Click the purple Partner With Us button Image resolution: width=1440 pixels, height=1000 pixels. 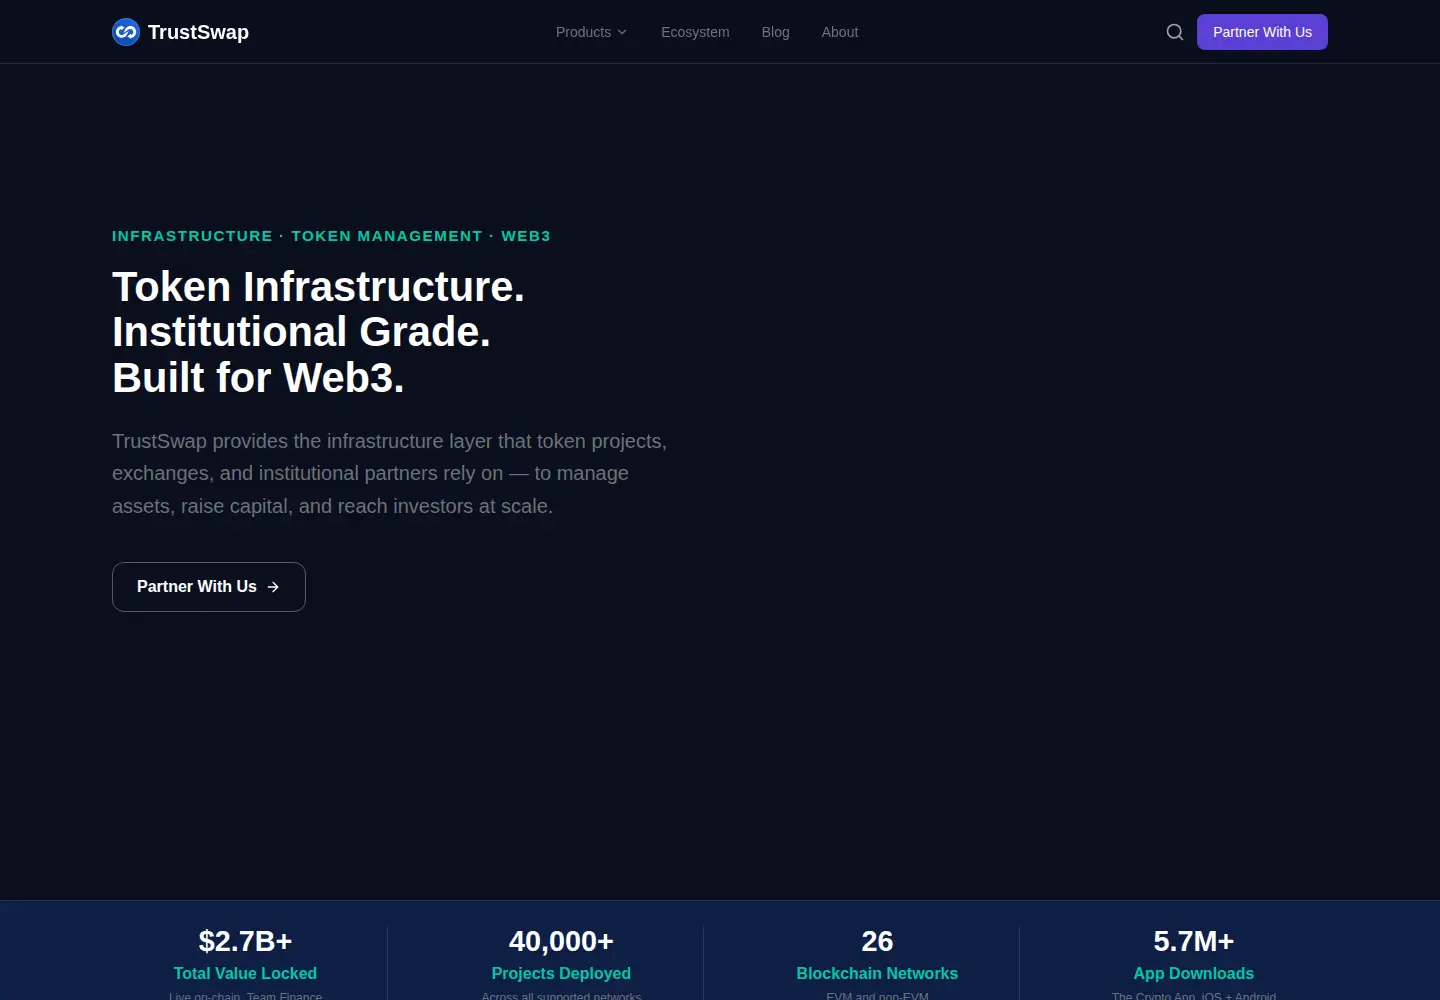pos(1262,32)
